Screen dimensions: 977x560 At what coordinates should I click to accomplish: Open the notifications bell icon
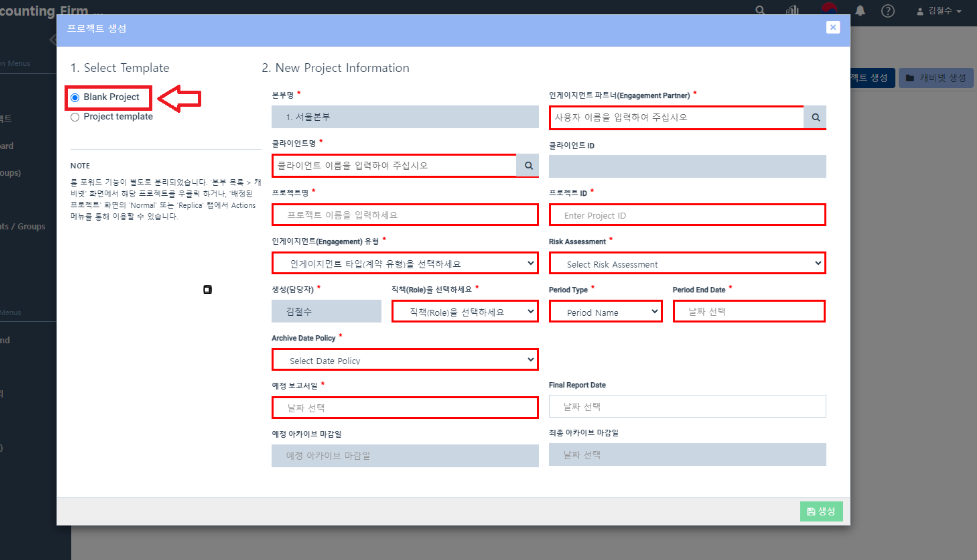point(860,11)
